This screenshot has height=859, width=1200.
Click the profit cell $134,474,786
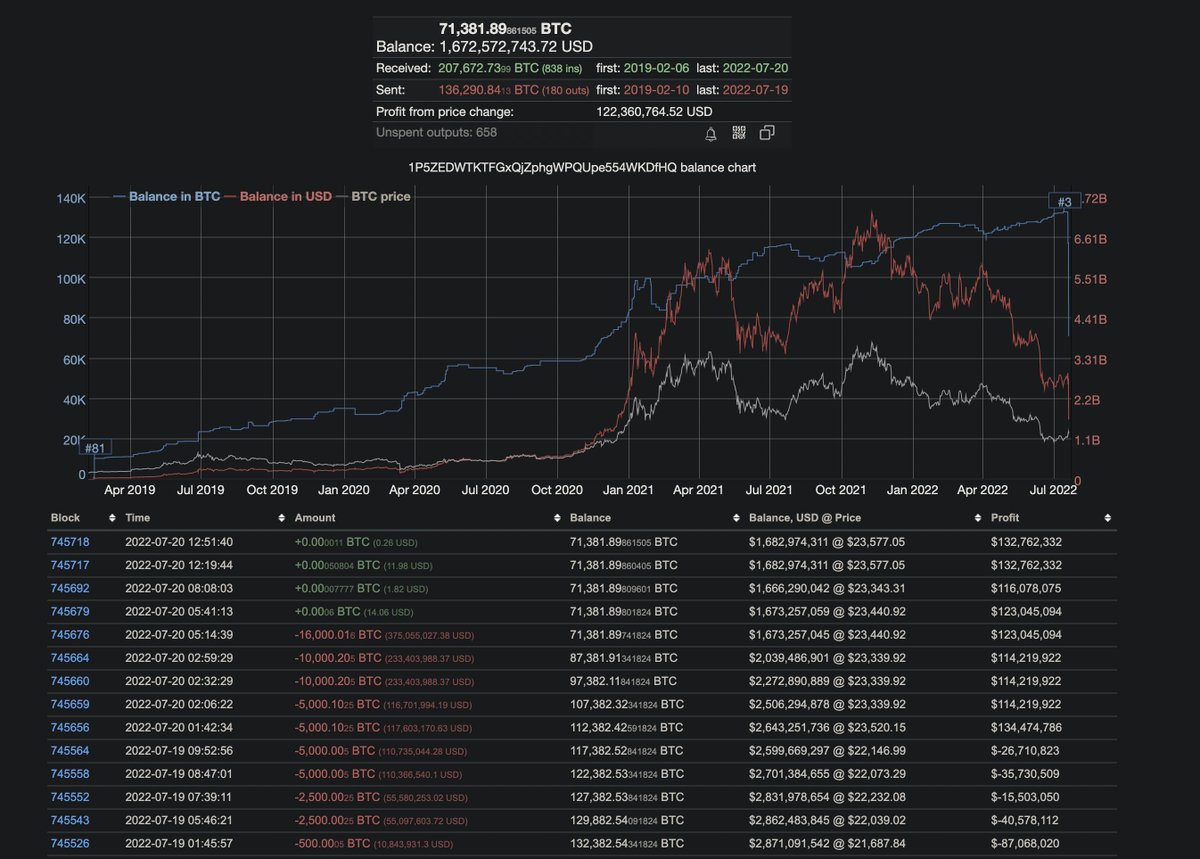(1026, 728)
